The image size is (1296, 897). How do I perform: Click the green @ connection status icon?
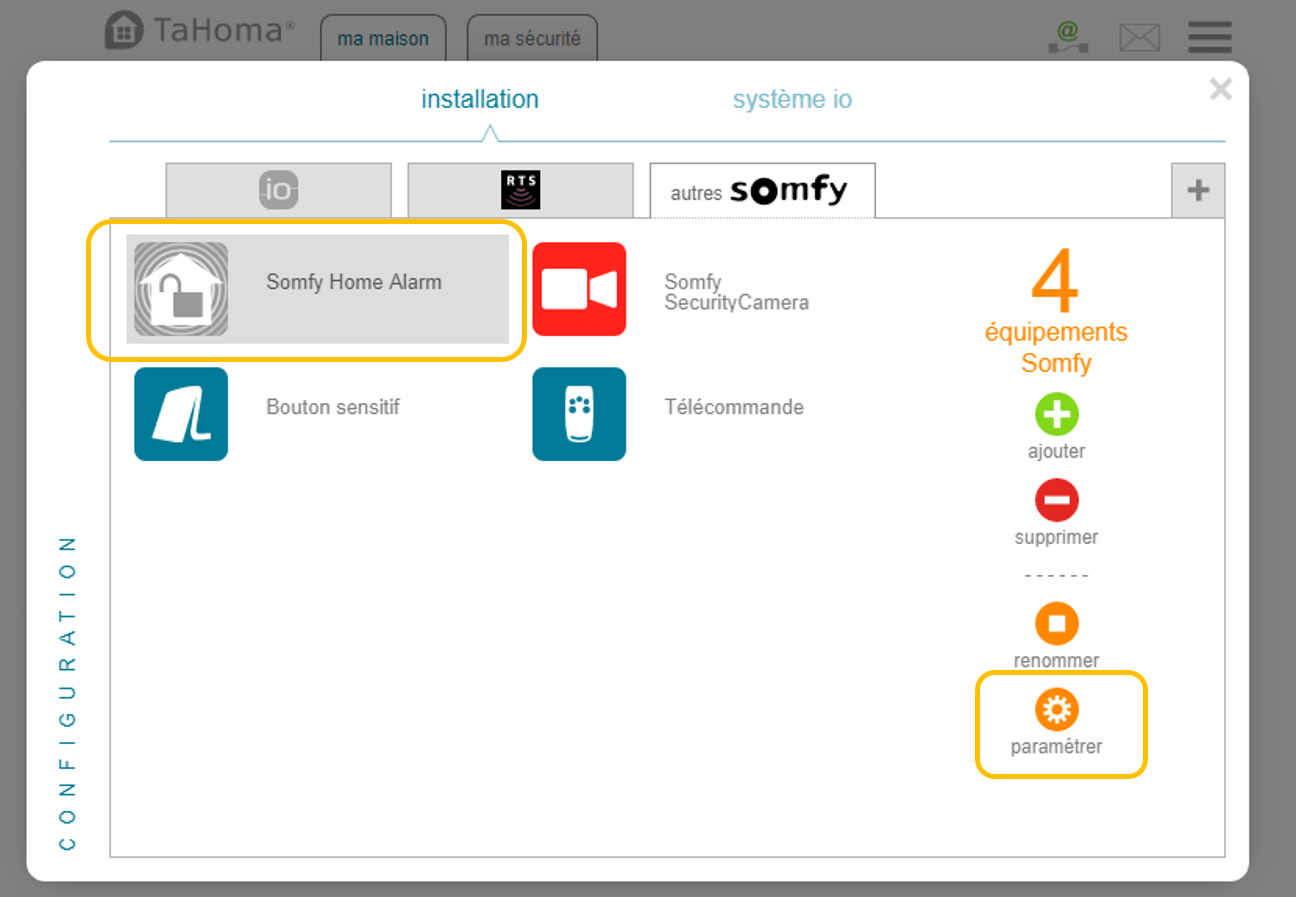[x=1067, y=38]
